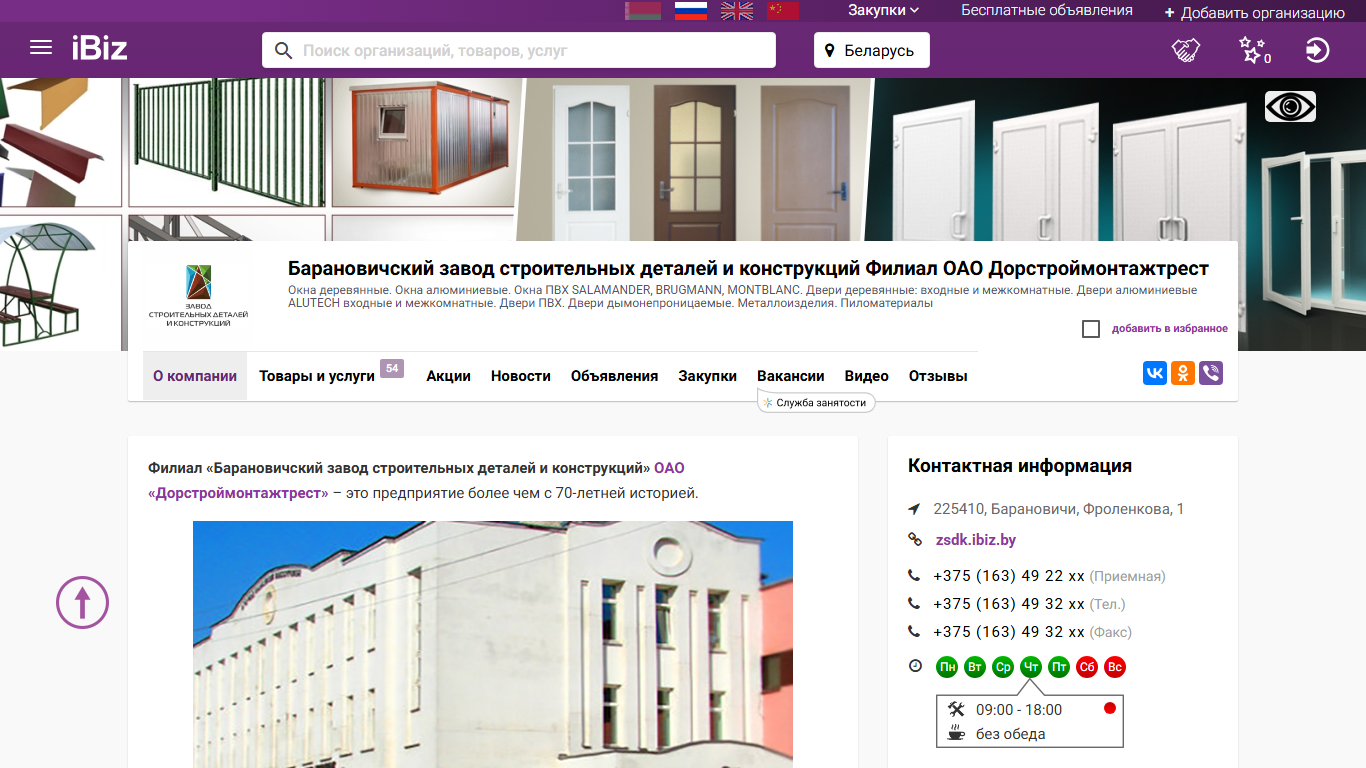Go to the iBiz home logo

pyautogui.click(x=100, y=48)
